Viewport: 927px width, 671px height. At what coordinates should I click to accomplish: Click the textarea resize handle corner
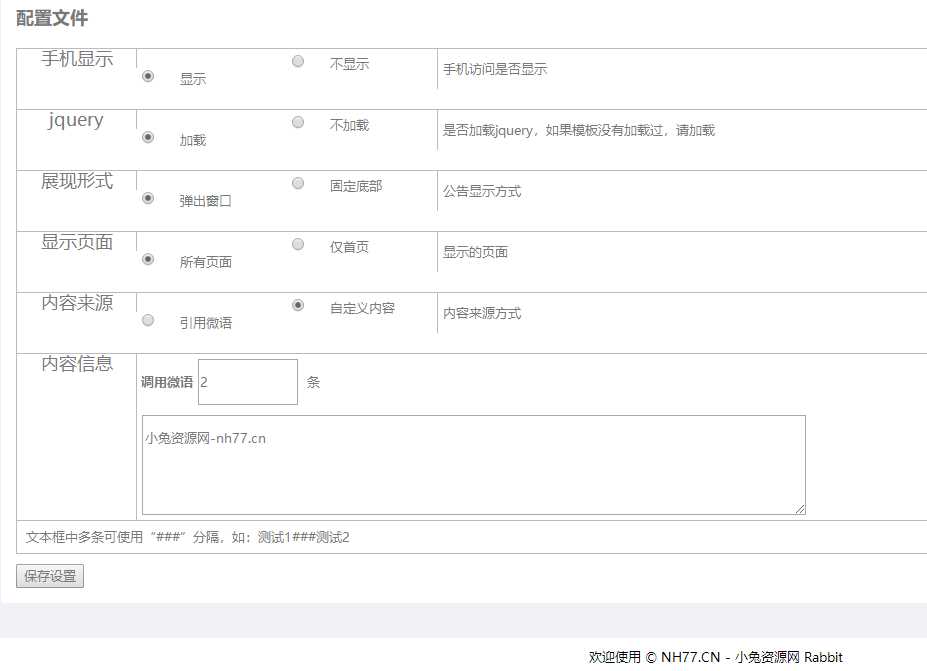pyautogui.click(x=800, y=509)
